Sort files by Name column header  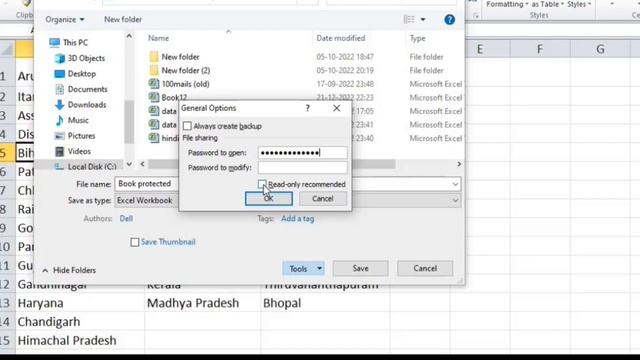coord(158,38)
